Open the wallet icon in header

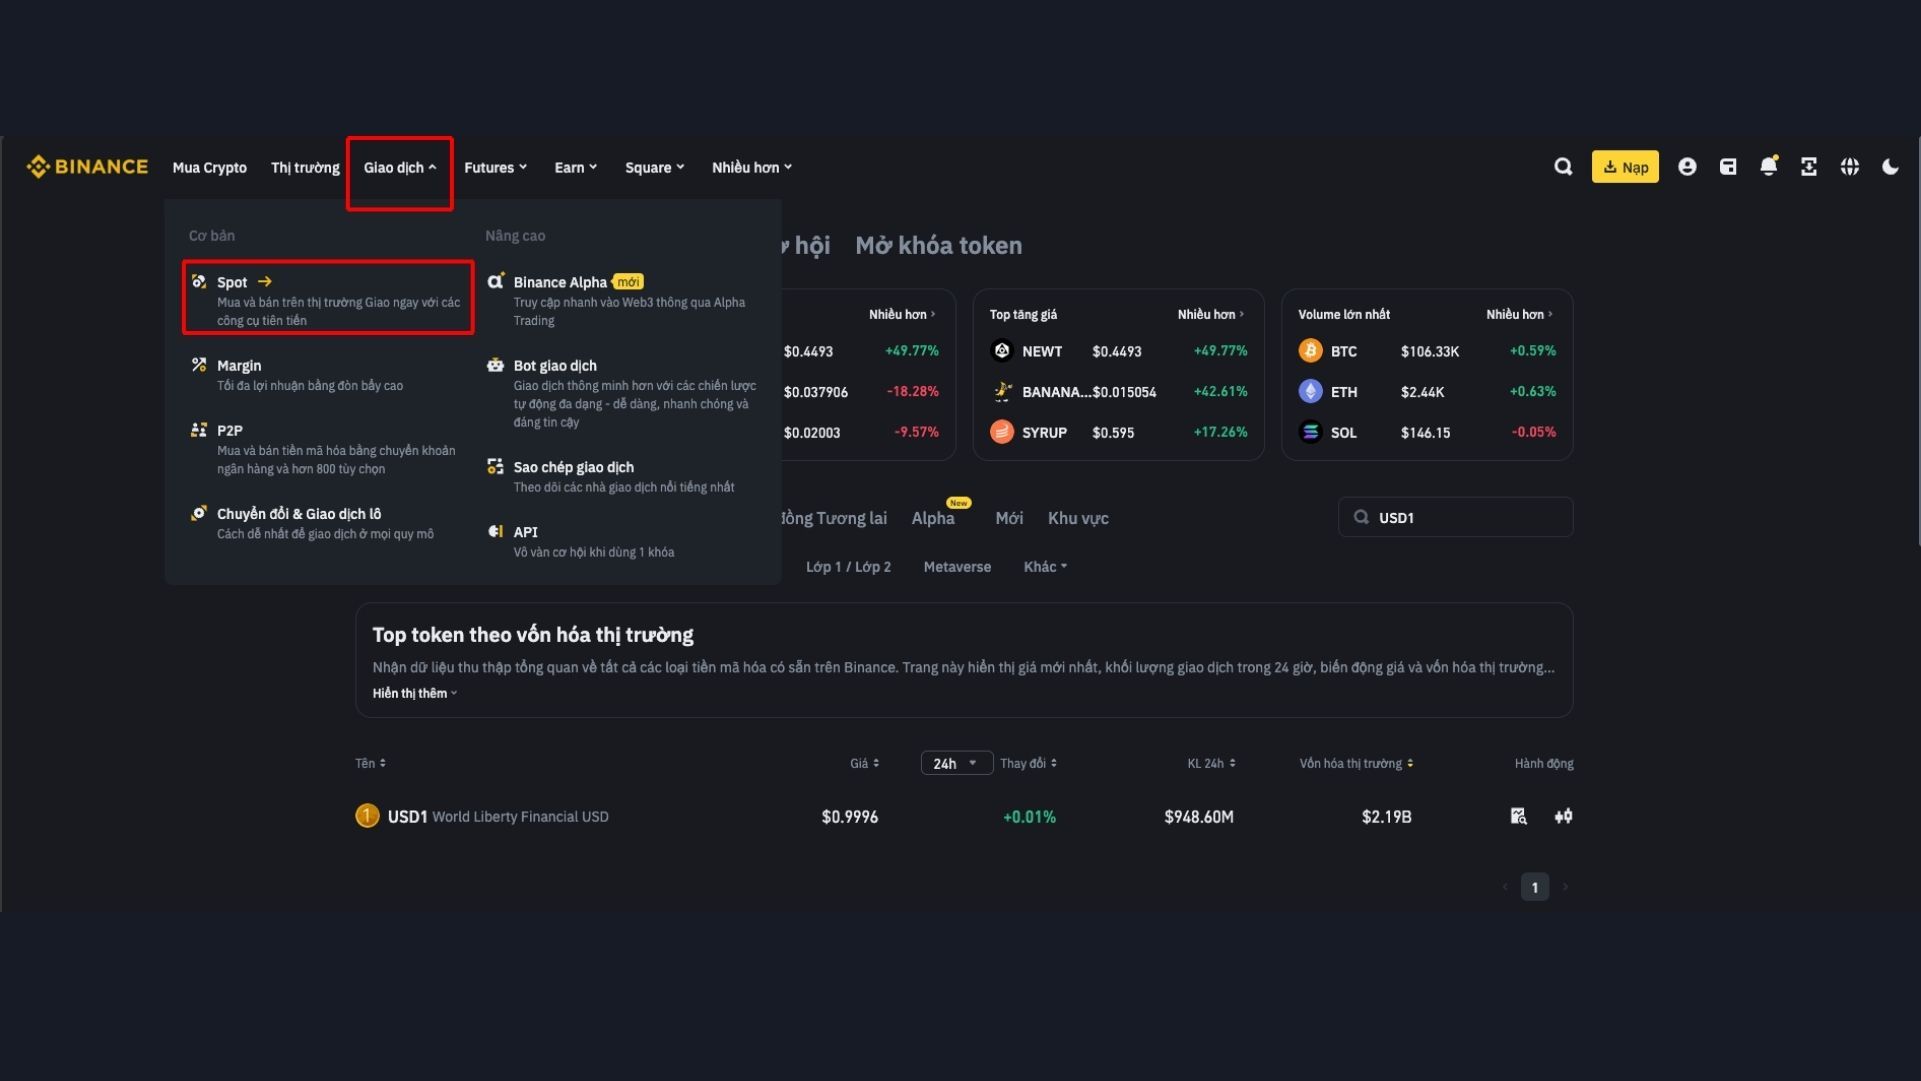click(1728, 167)
